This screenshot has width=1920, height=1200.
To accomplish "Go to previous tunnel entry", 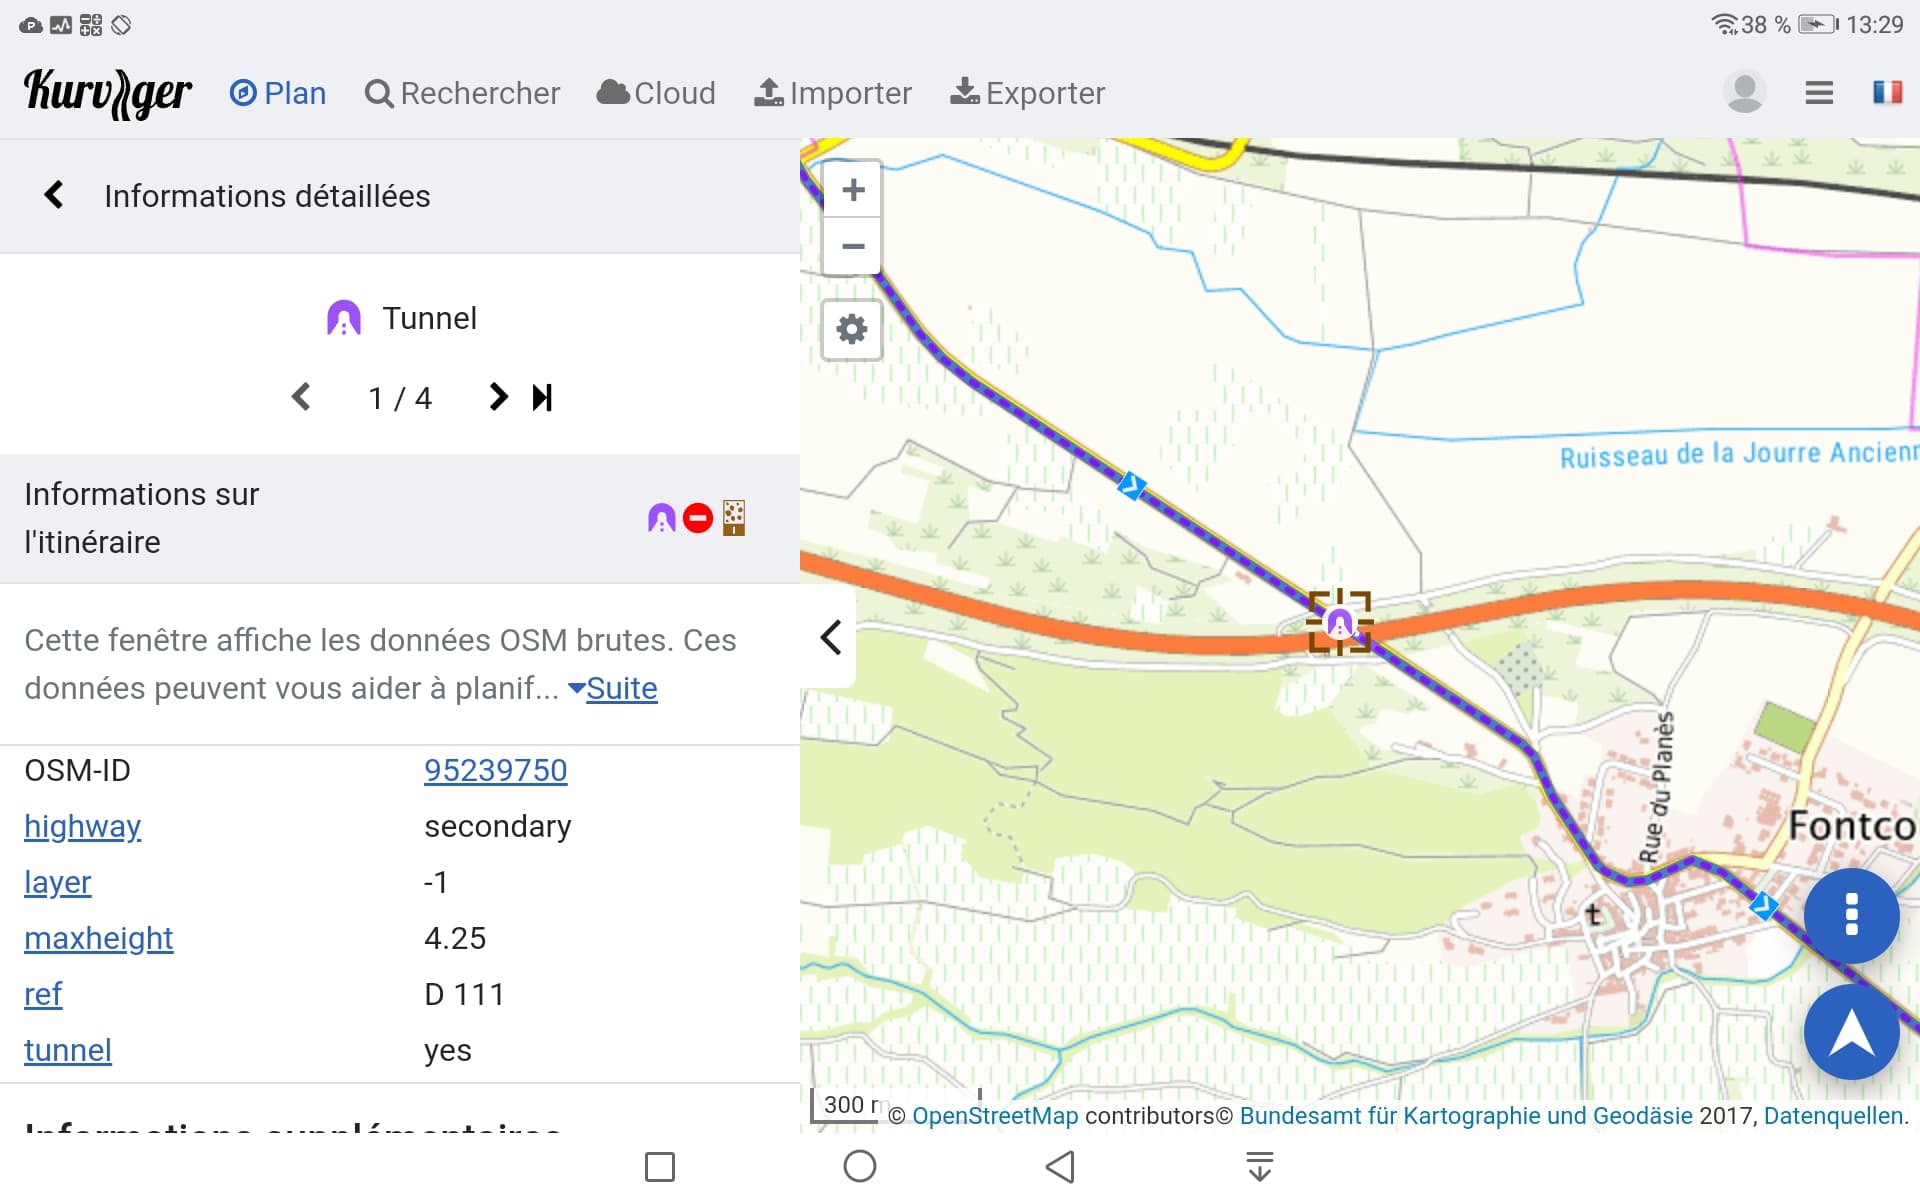I will point(301,398).
